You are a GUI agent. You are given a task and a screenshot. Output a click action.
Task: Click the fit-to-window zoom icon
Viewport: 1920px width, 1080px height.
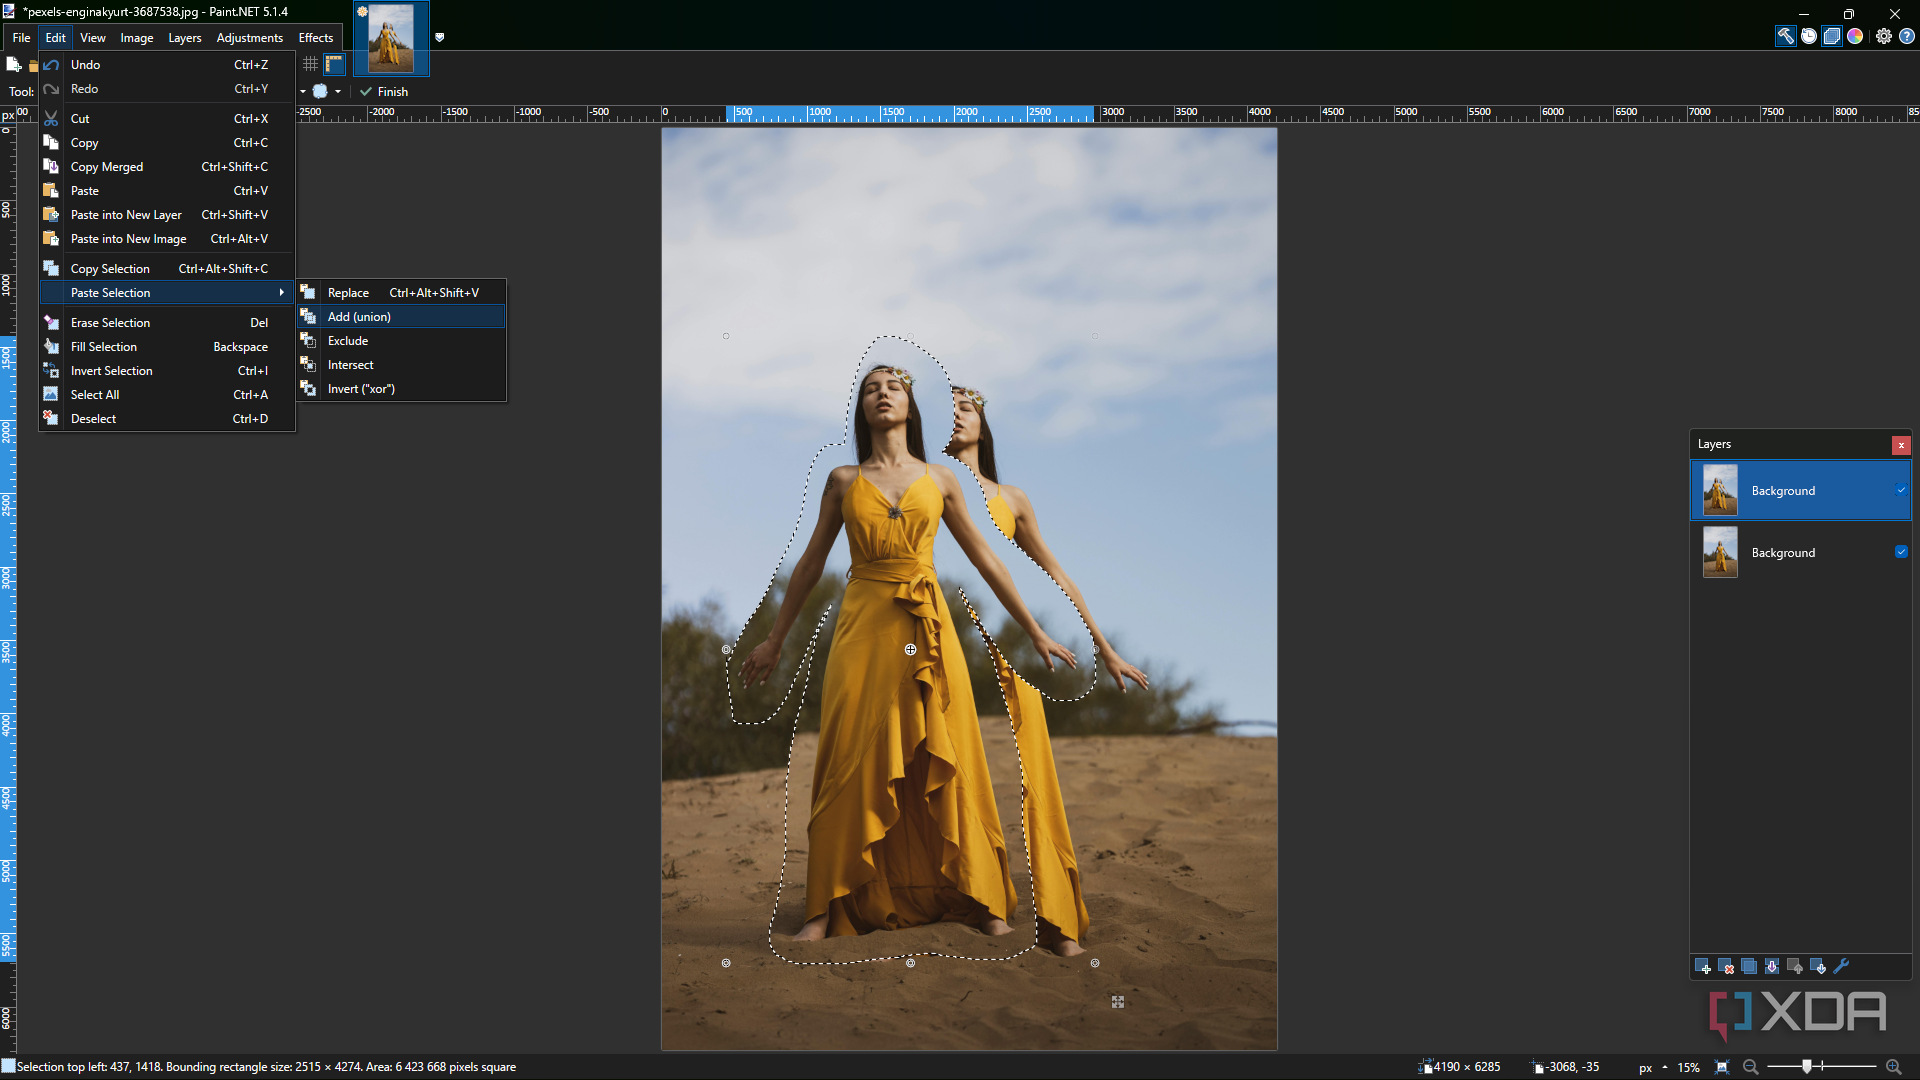1722,1067
